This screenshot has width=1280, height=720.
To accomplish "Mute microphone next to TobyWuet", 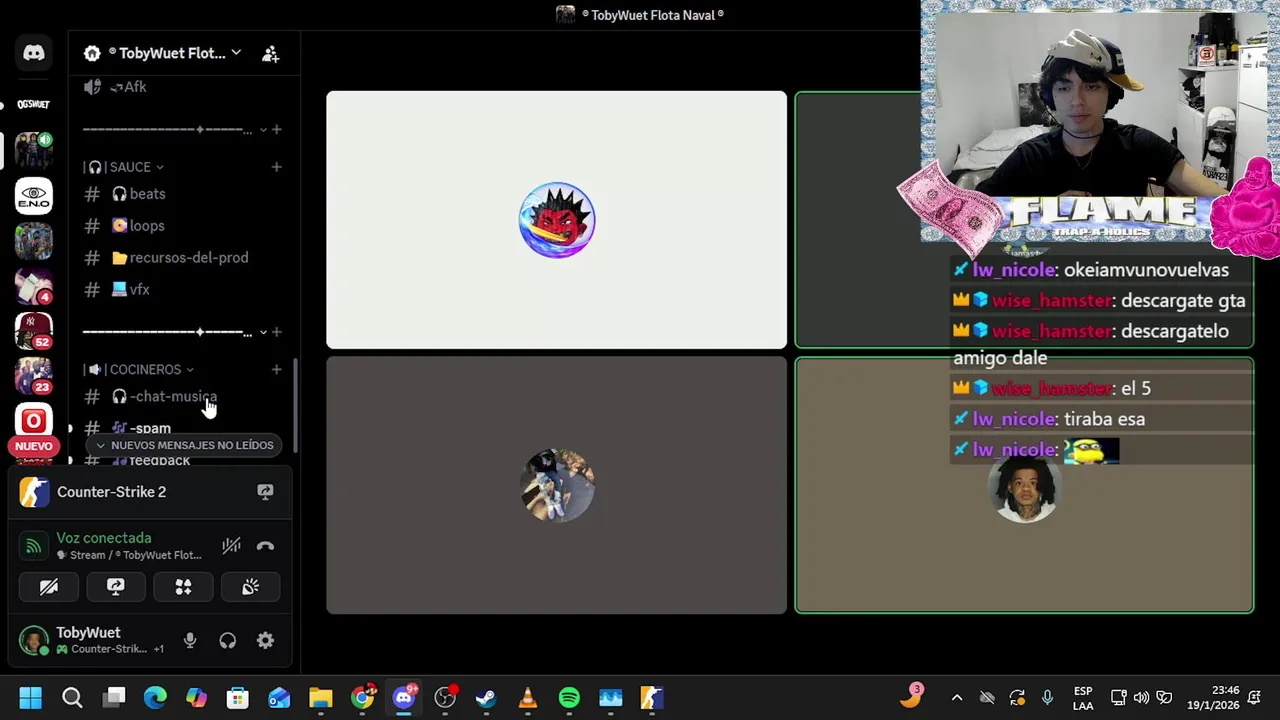I will (x=190, y=641).
